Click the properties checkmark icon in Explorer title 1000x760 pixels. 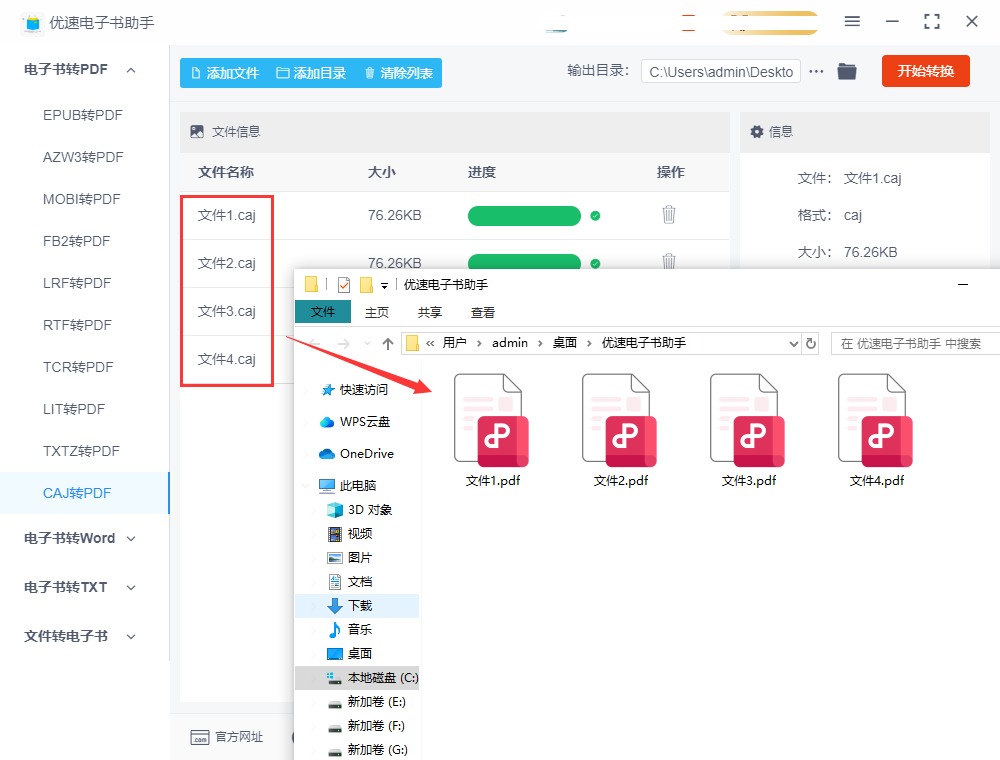(344, 284)
